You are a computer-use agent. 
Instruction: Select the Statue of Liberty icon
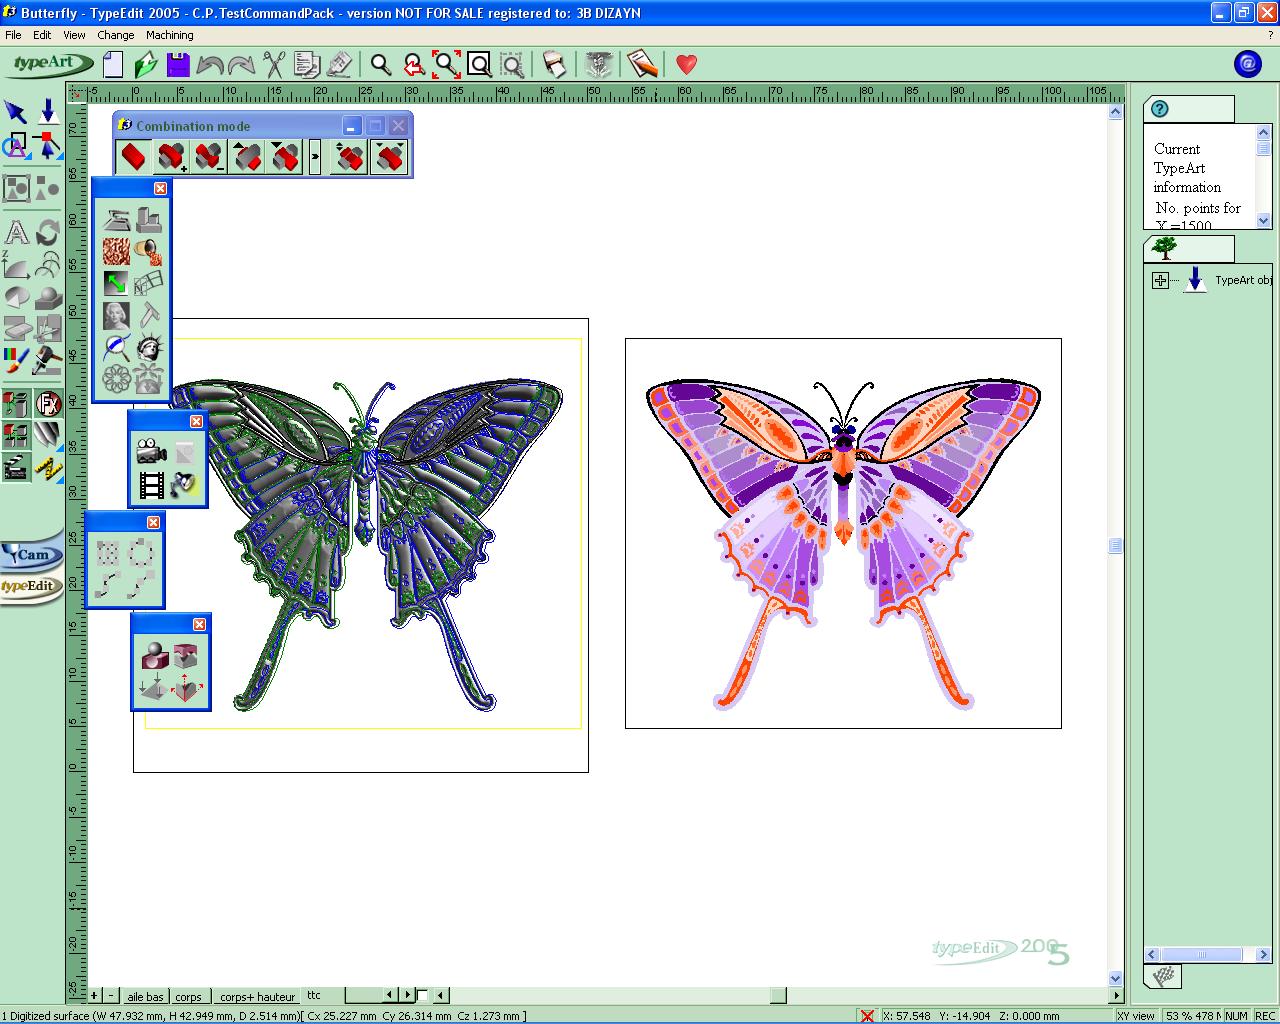pos(150,348)
